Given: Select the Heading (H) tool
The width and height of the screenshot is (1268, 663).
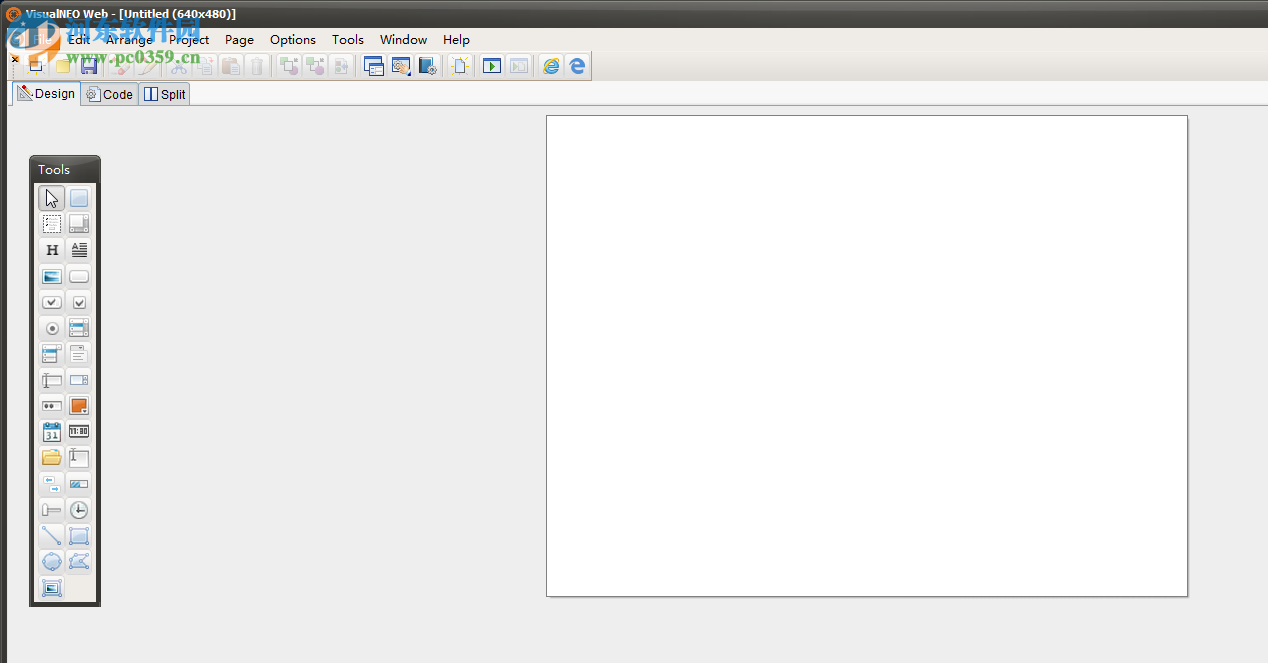Looking at the screenshot, I should click(x=52, y=250).
